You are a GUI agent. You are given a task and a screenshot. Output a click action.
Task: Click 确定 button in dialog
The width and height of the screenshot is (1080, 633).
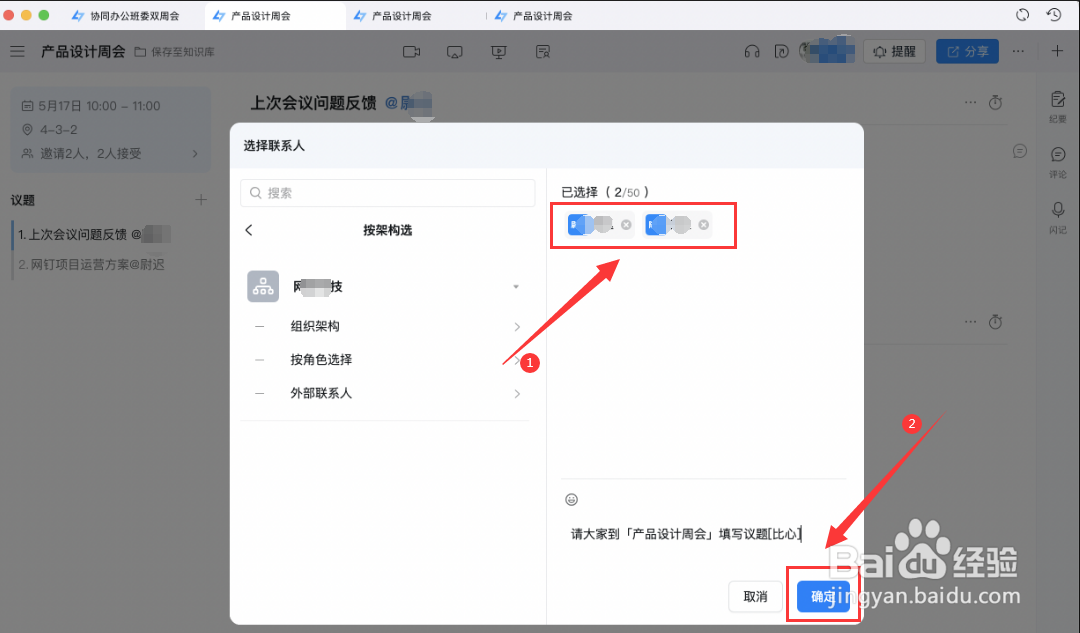pyautogui.click(x=823, y=596)
